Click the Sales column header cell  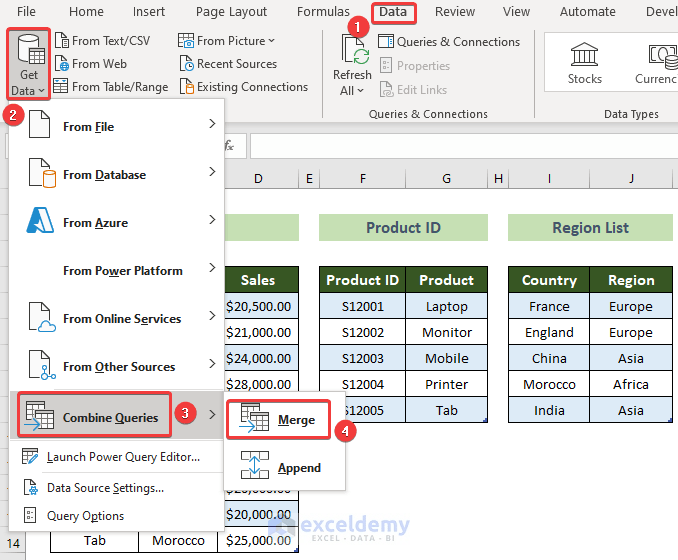[x=261, y=280]
